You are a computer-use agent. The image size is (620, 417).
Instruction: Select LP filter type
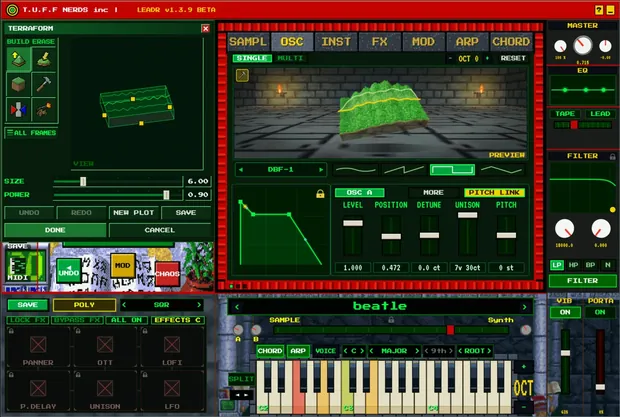point(557,265)
